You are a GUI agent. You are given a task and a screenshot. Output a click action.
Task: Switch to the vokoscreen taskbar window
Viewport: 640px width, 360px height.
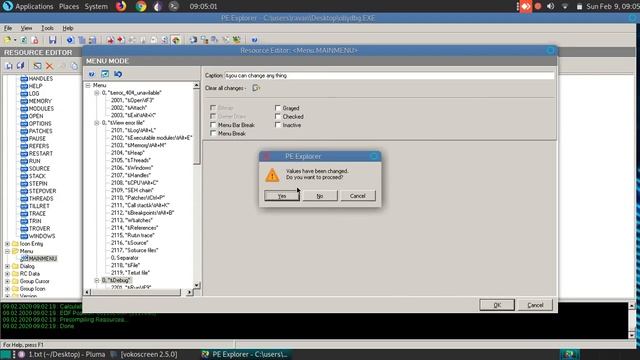pyautogui.click(x=145, y=354)
